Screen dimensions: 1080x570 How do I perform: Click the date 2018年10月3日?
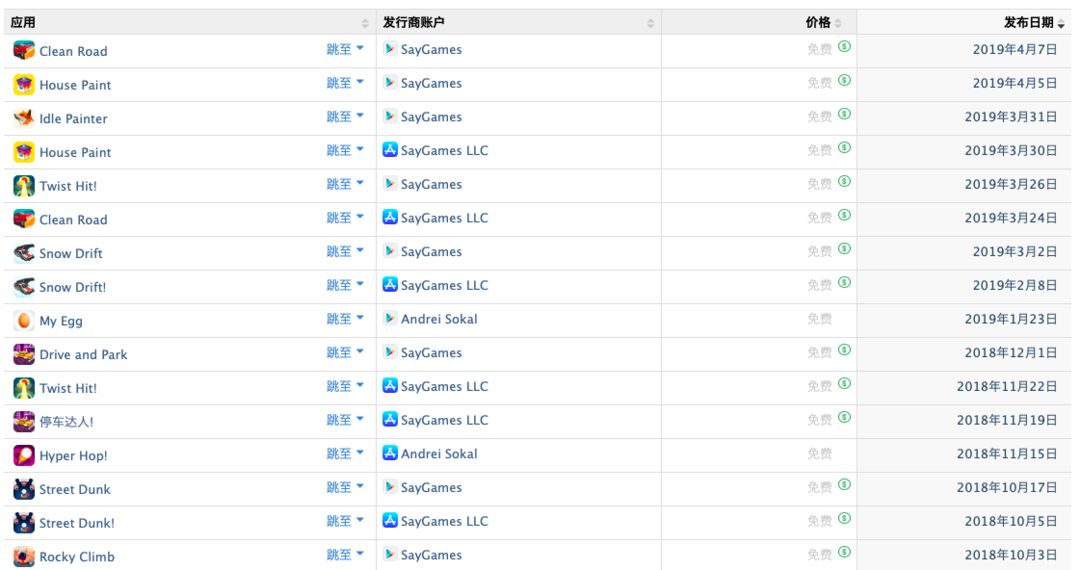click(1010, 556)
